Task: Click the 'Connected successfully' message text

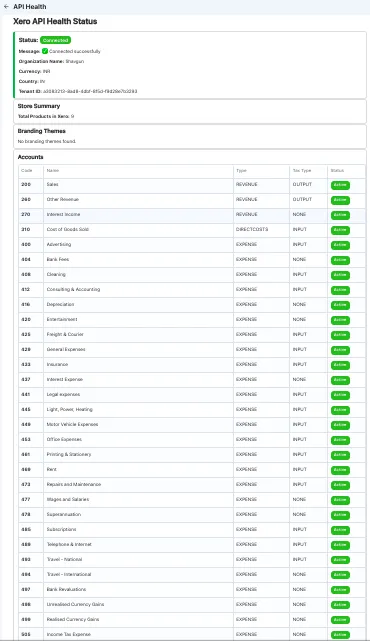Action: tap(74, 52)
